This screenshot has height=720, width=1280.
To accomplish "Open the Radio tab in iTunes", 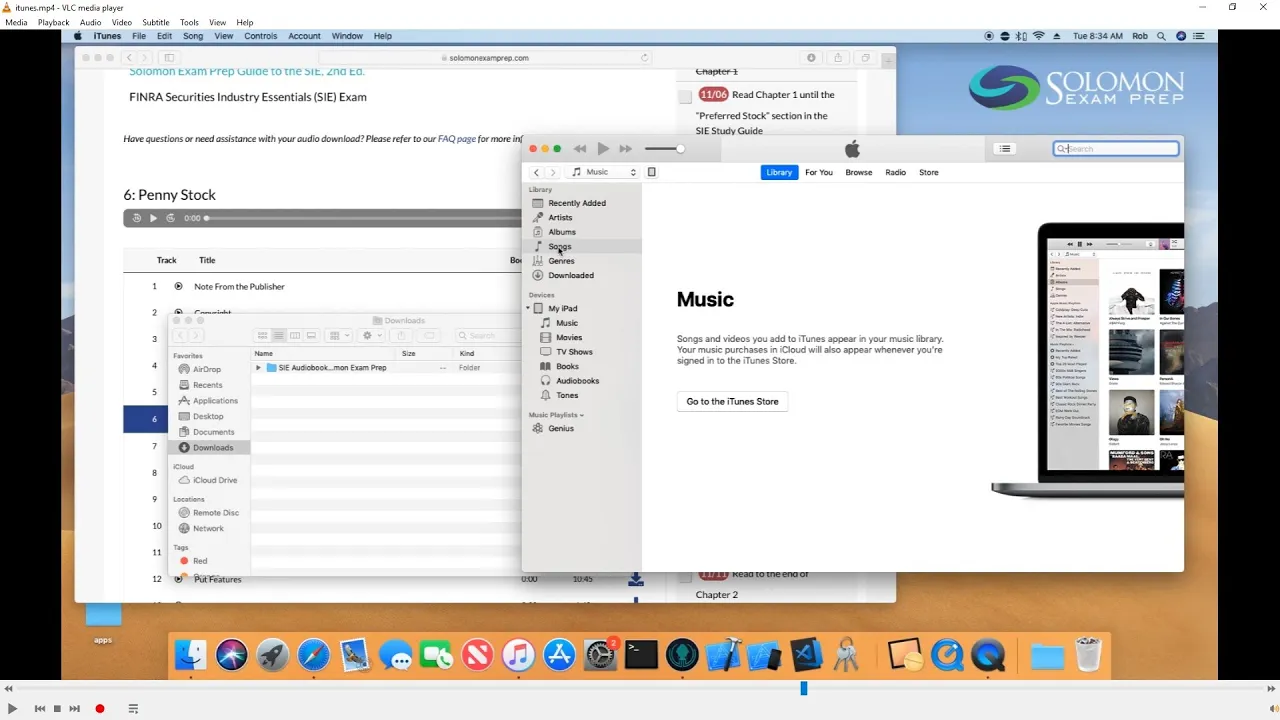I will (895, 172).
